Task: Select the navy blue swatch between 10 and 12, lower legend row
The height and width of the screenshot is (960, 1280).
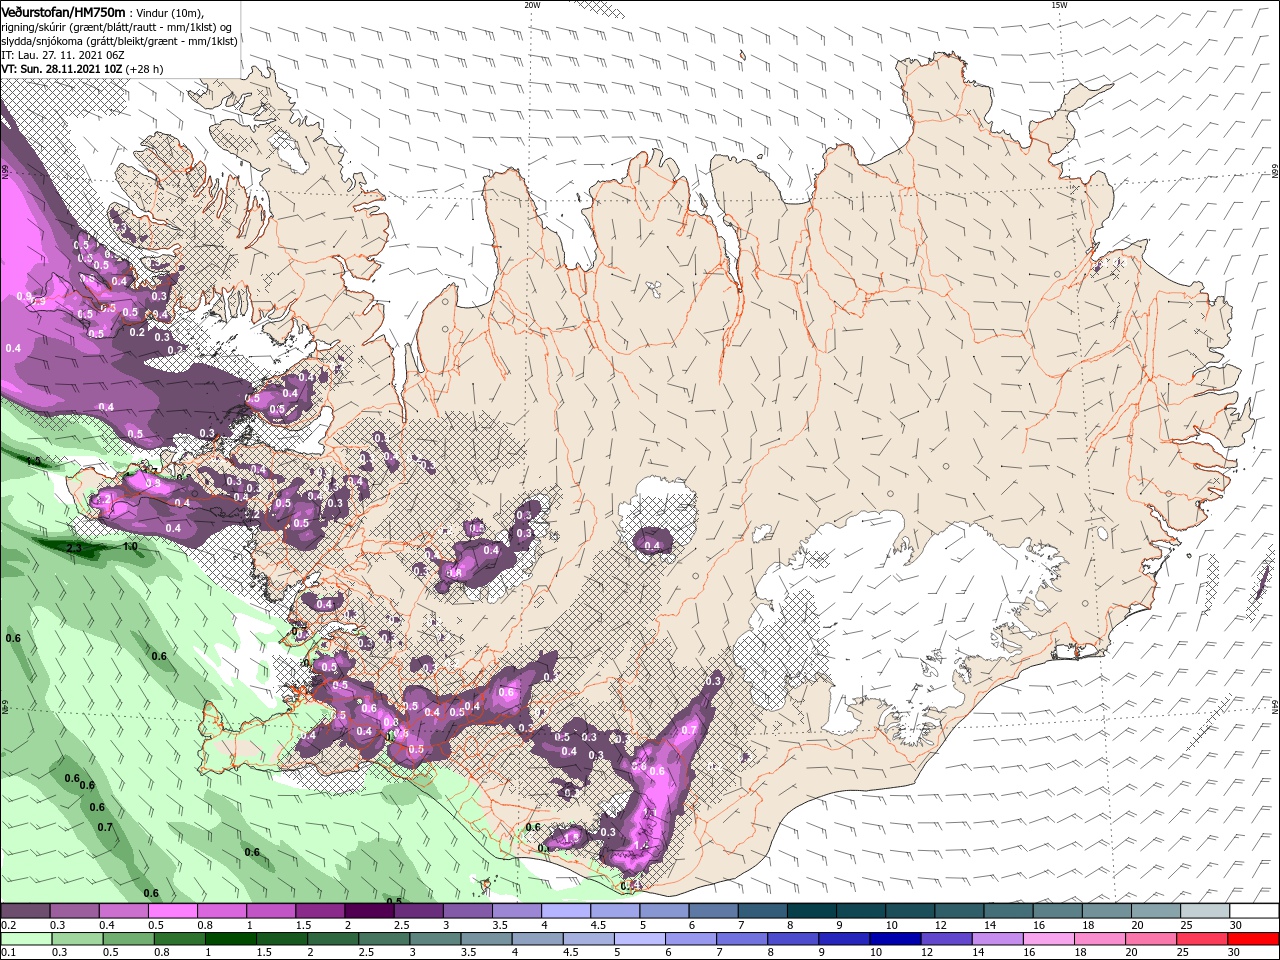Action: click(895, 939)
